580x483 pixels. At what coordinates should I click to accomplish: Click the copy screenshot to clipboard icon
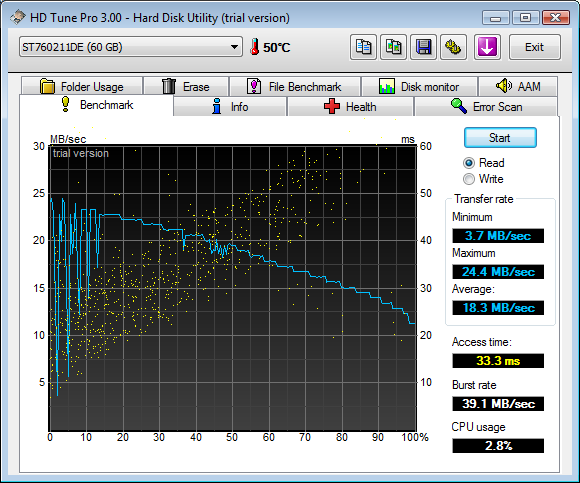click(x=394, y=47)
